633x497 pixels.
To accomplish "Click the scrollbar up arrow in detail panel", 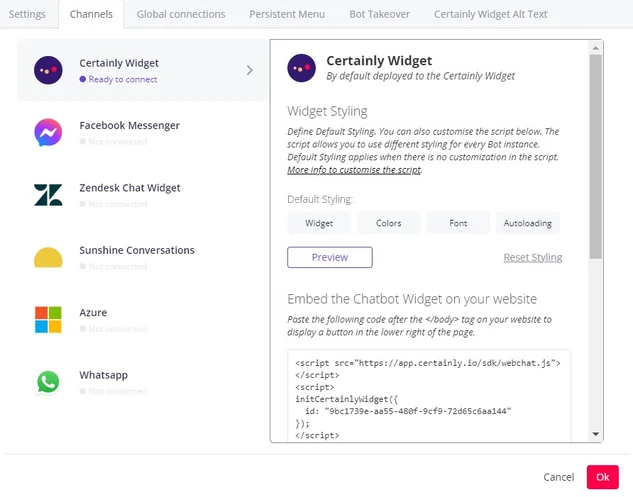I will [x=595, y=48].
